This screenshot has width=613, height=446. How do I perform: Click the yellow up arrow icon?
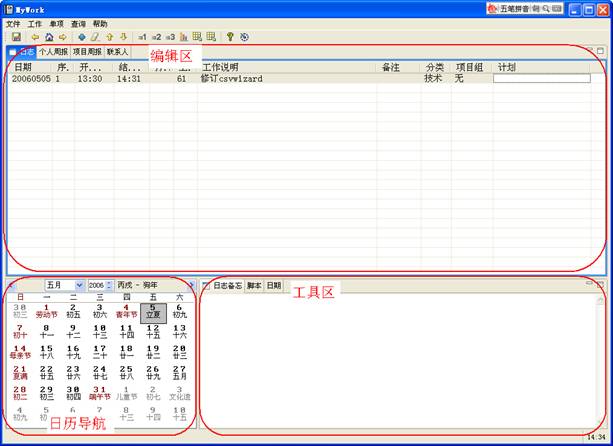(x=109, y=37)
